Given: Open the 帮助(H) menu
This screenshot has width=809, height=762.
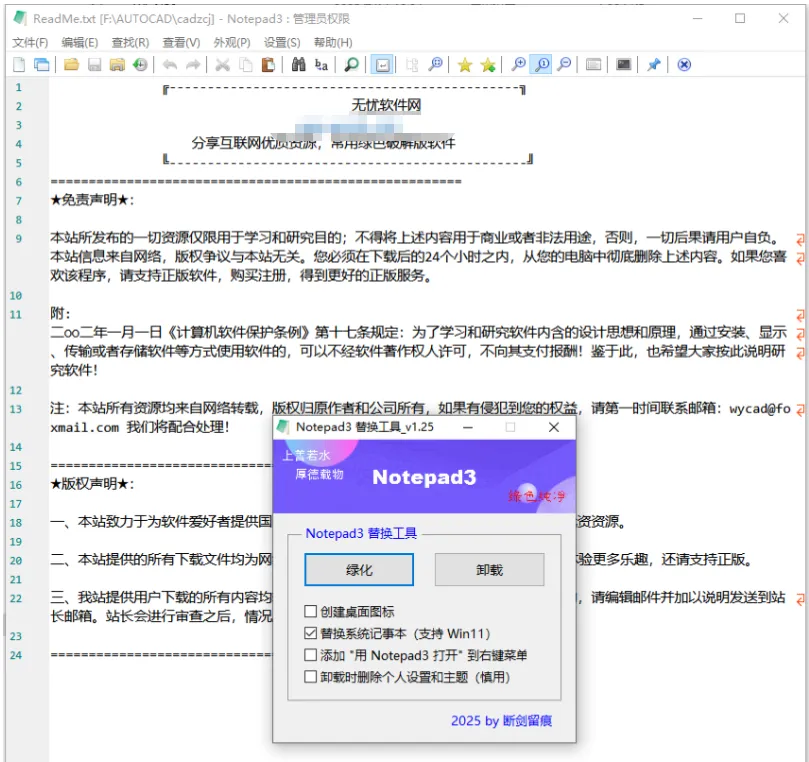Looking at the screenshot, I should click(333, 42).
